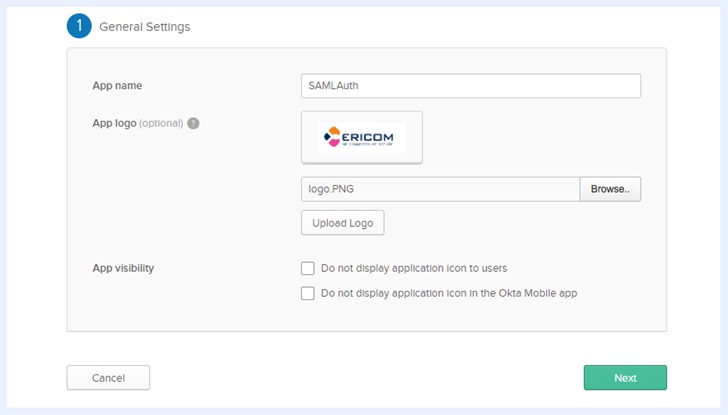Viewport: 728px width, 415px height.
Task: Enable 'Do not display application icon to users'
Action: tap(308, 268)
